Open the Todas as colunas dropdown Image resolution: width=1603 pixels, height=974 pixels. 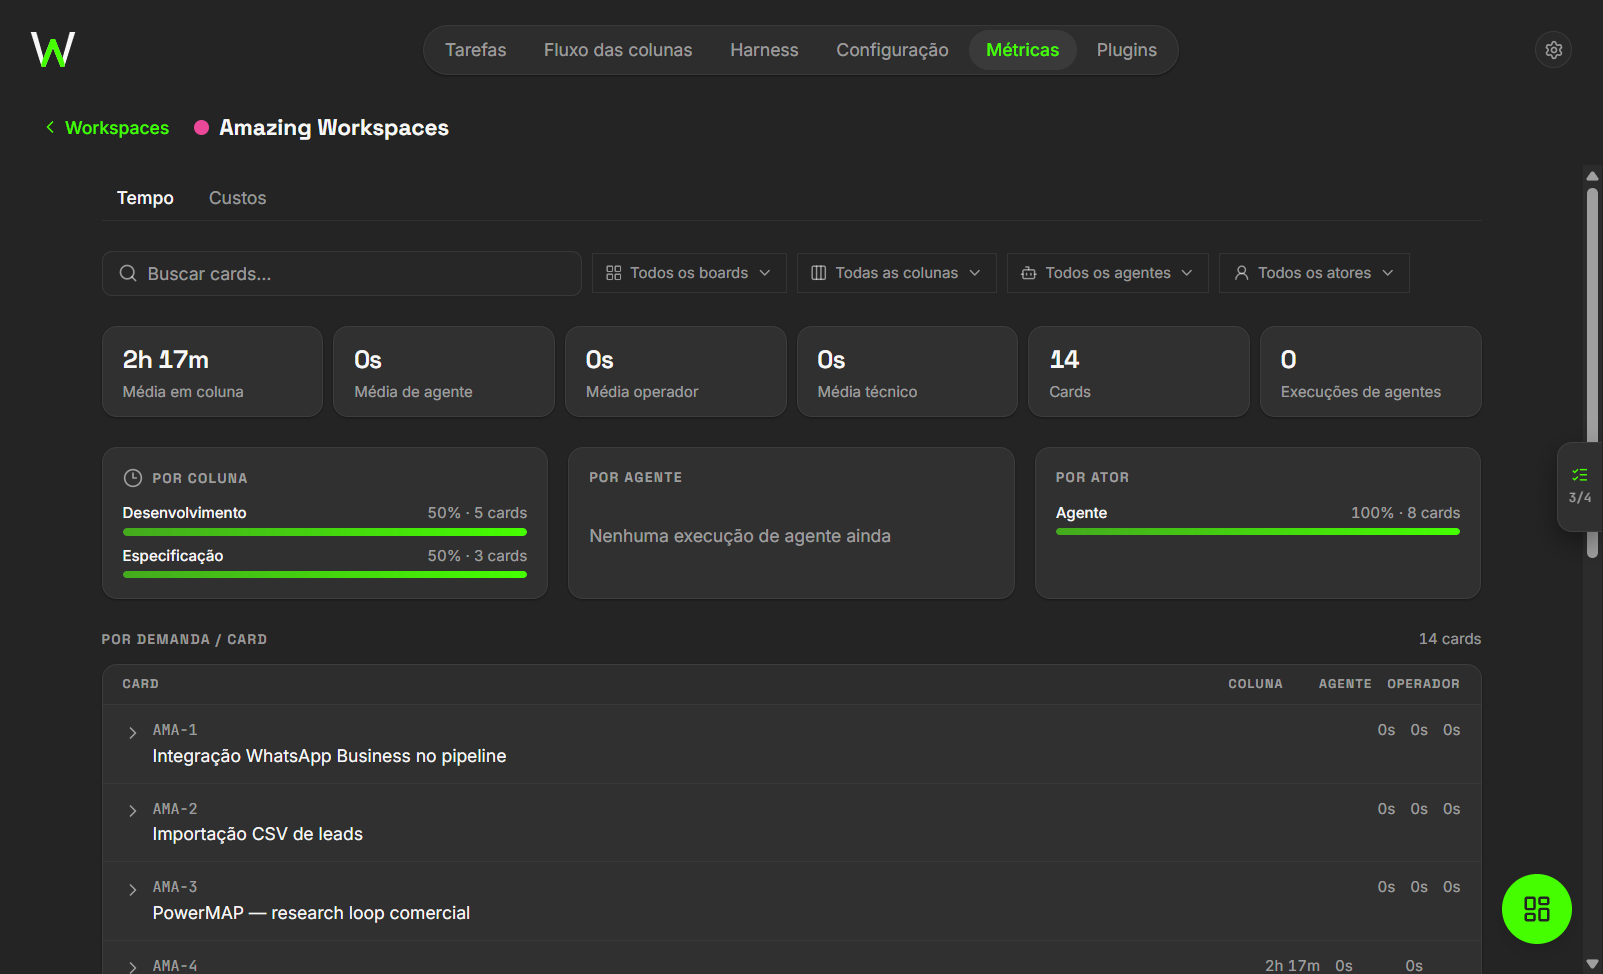(x=896, y=273)
